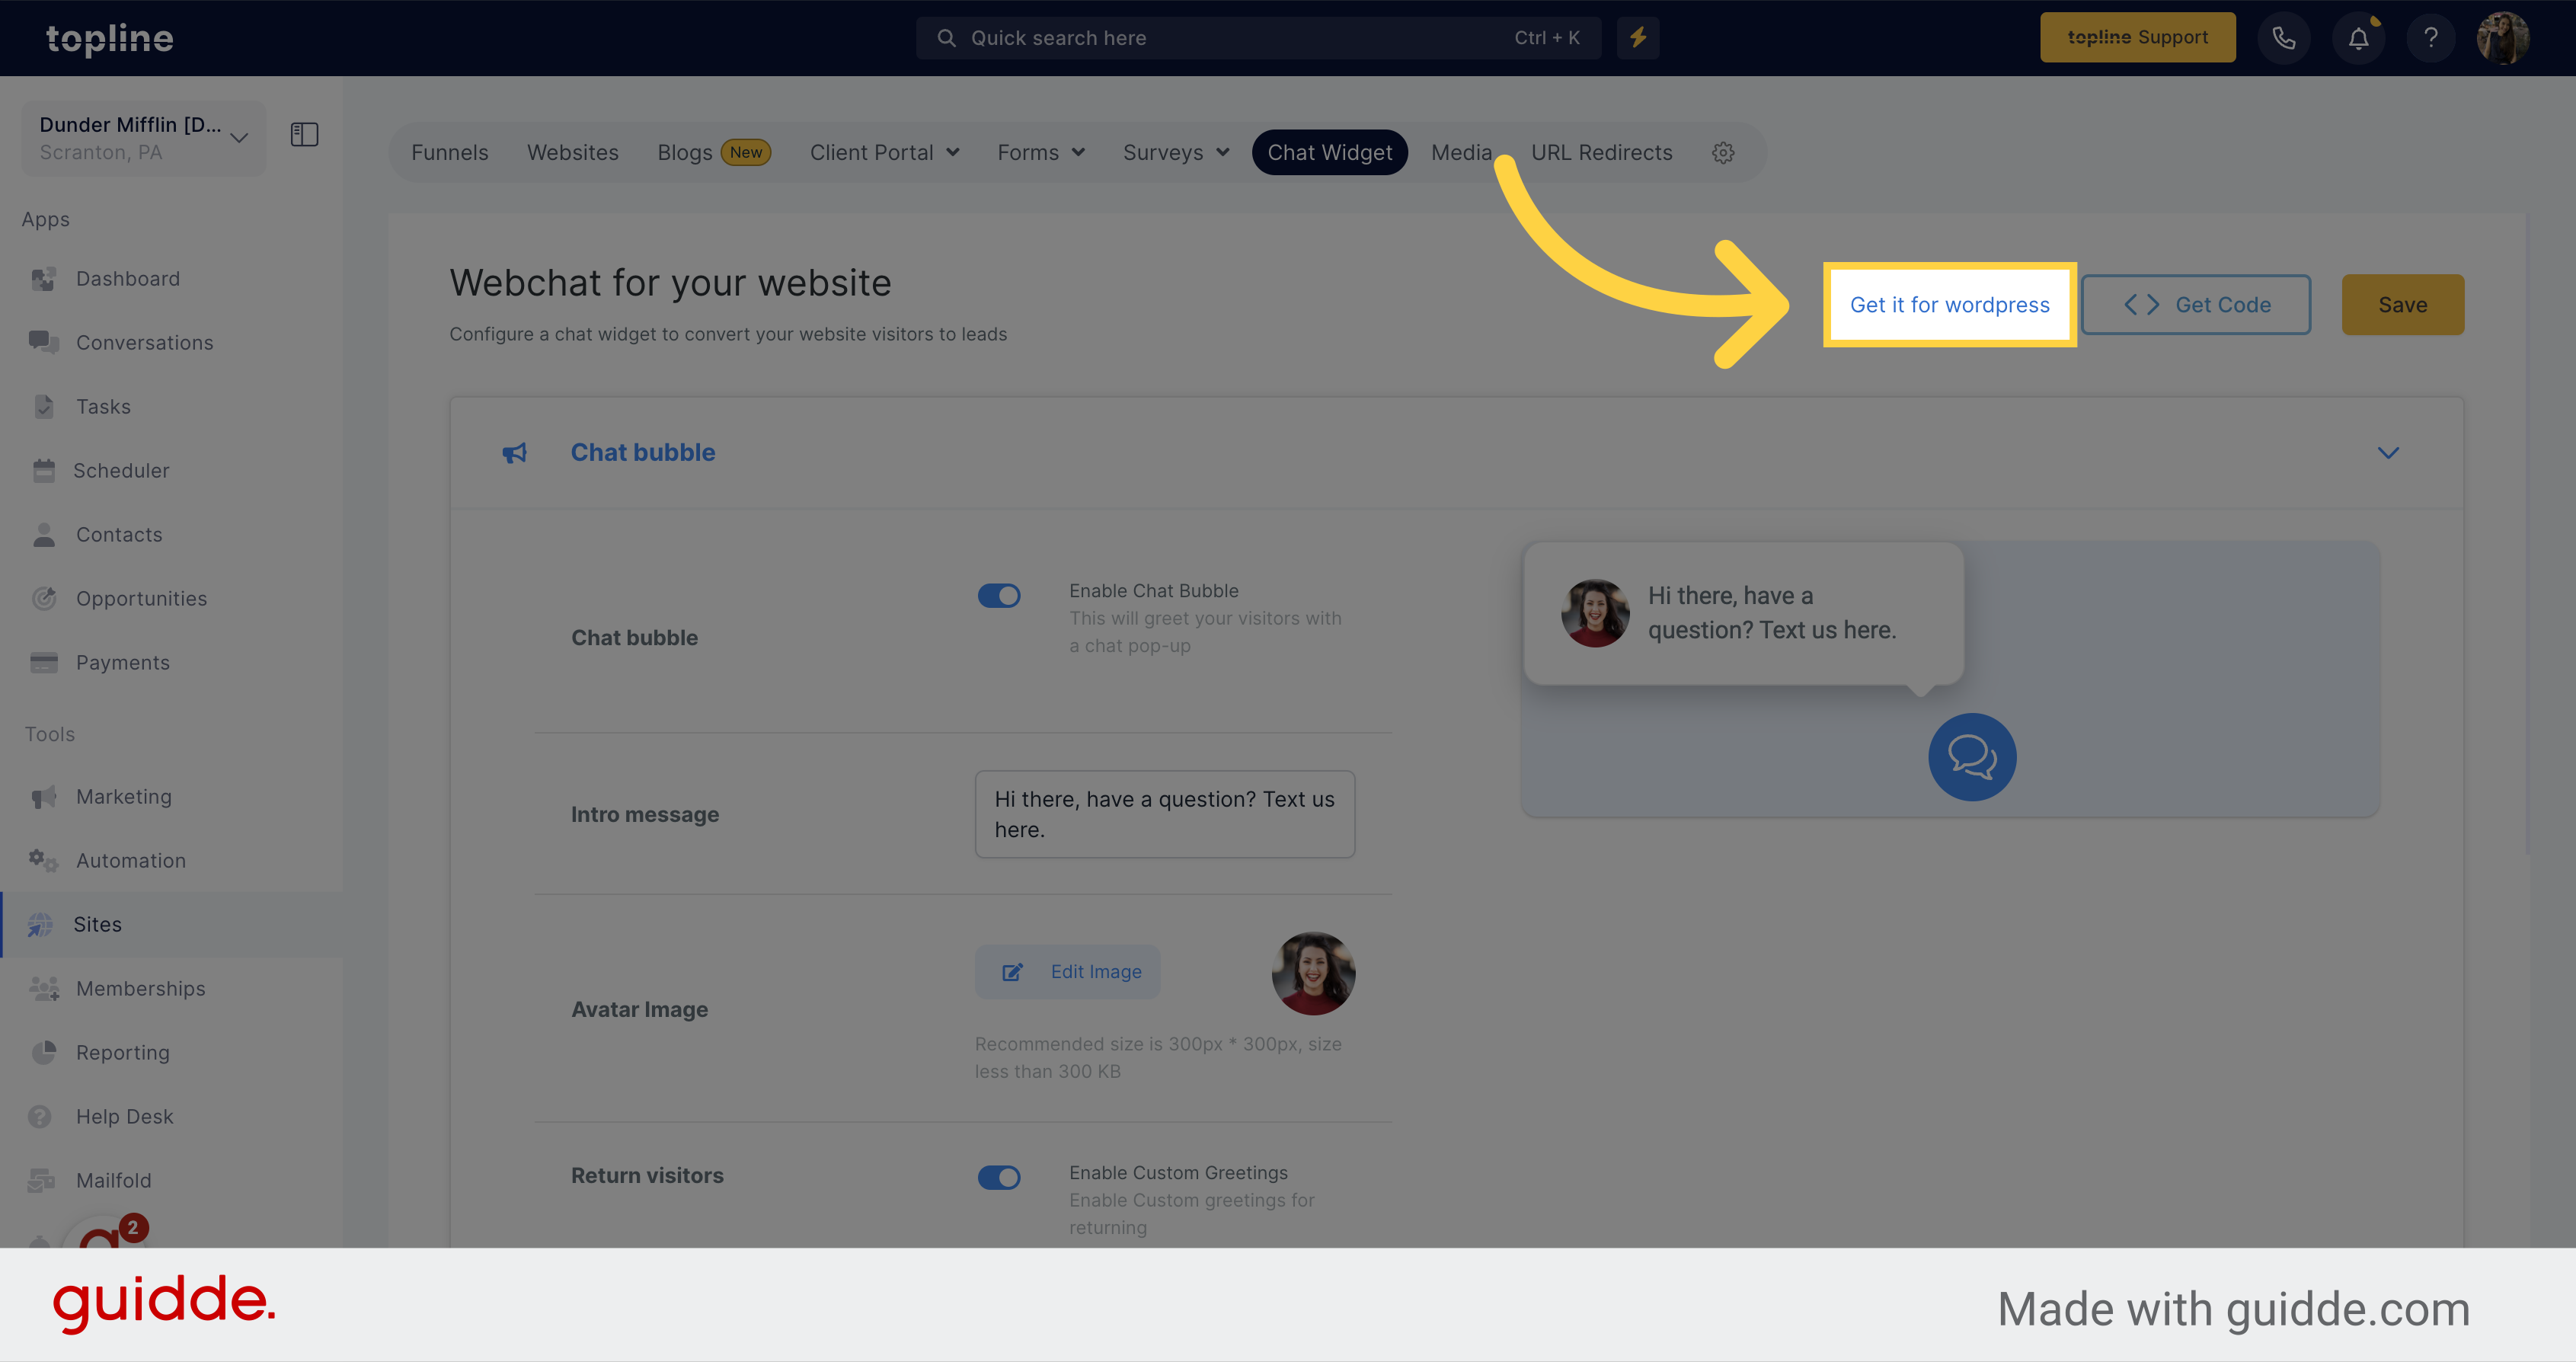Click the Save button

coord(2404,303)
